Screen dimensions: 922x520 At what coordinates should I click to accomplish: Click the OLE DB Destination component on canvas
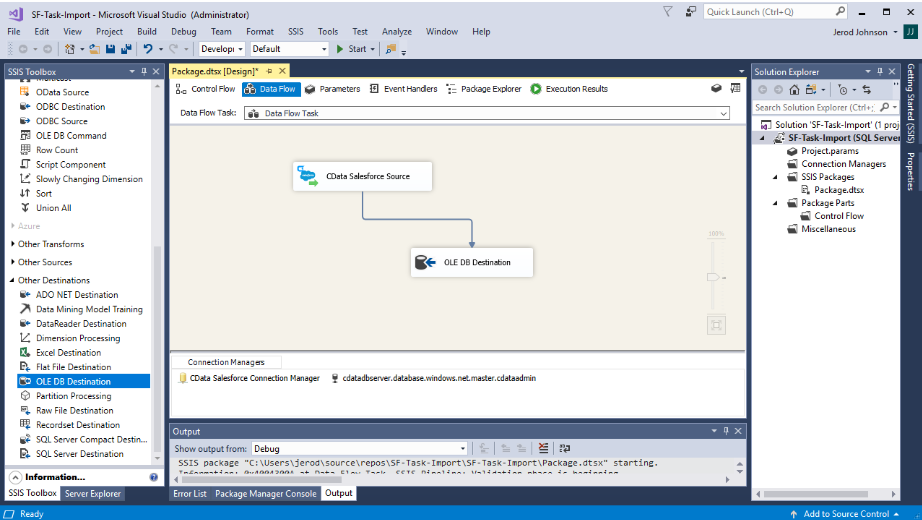472,262
